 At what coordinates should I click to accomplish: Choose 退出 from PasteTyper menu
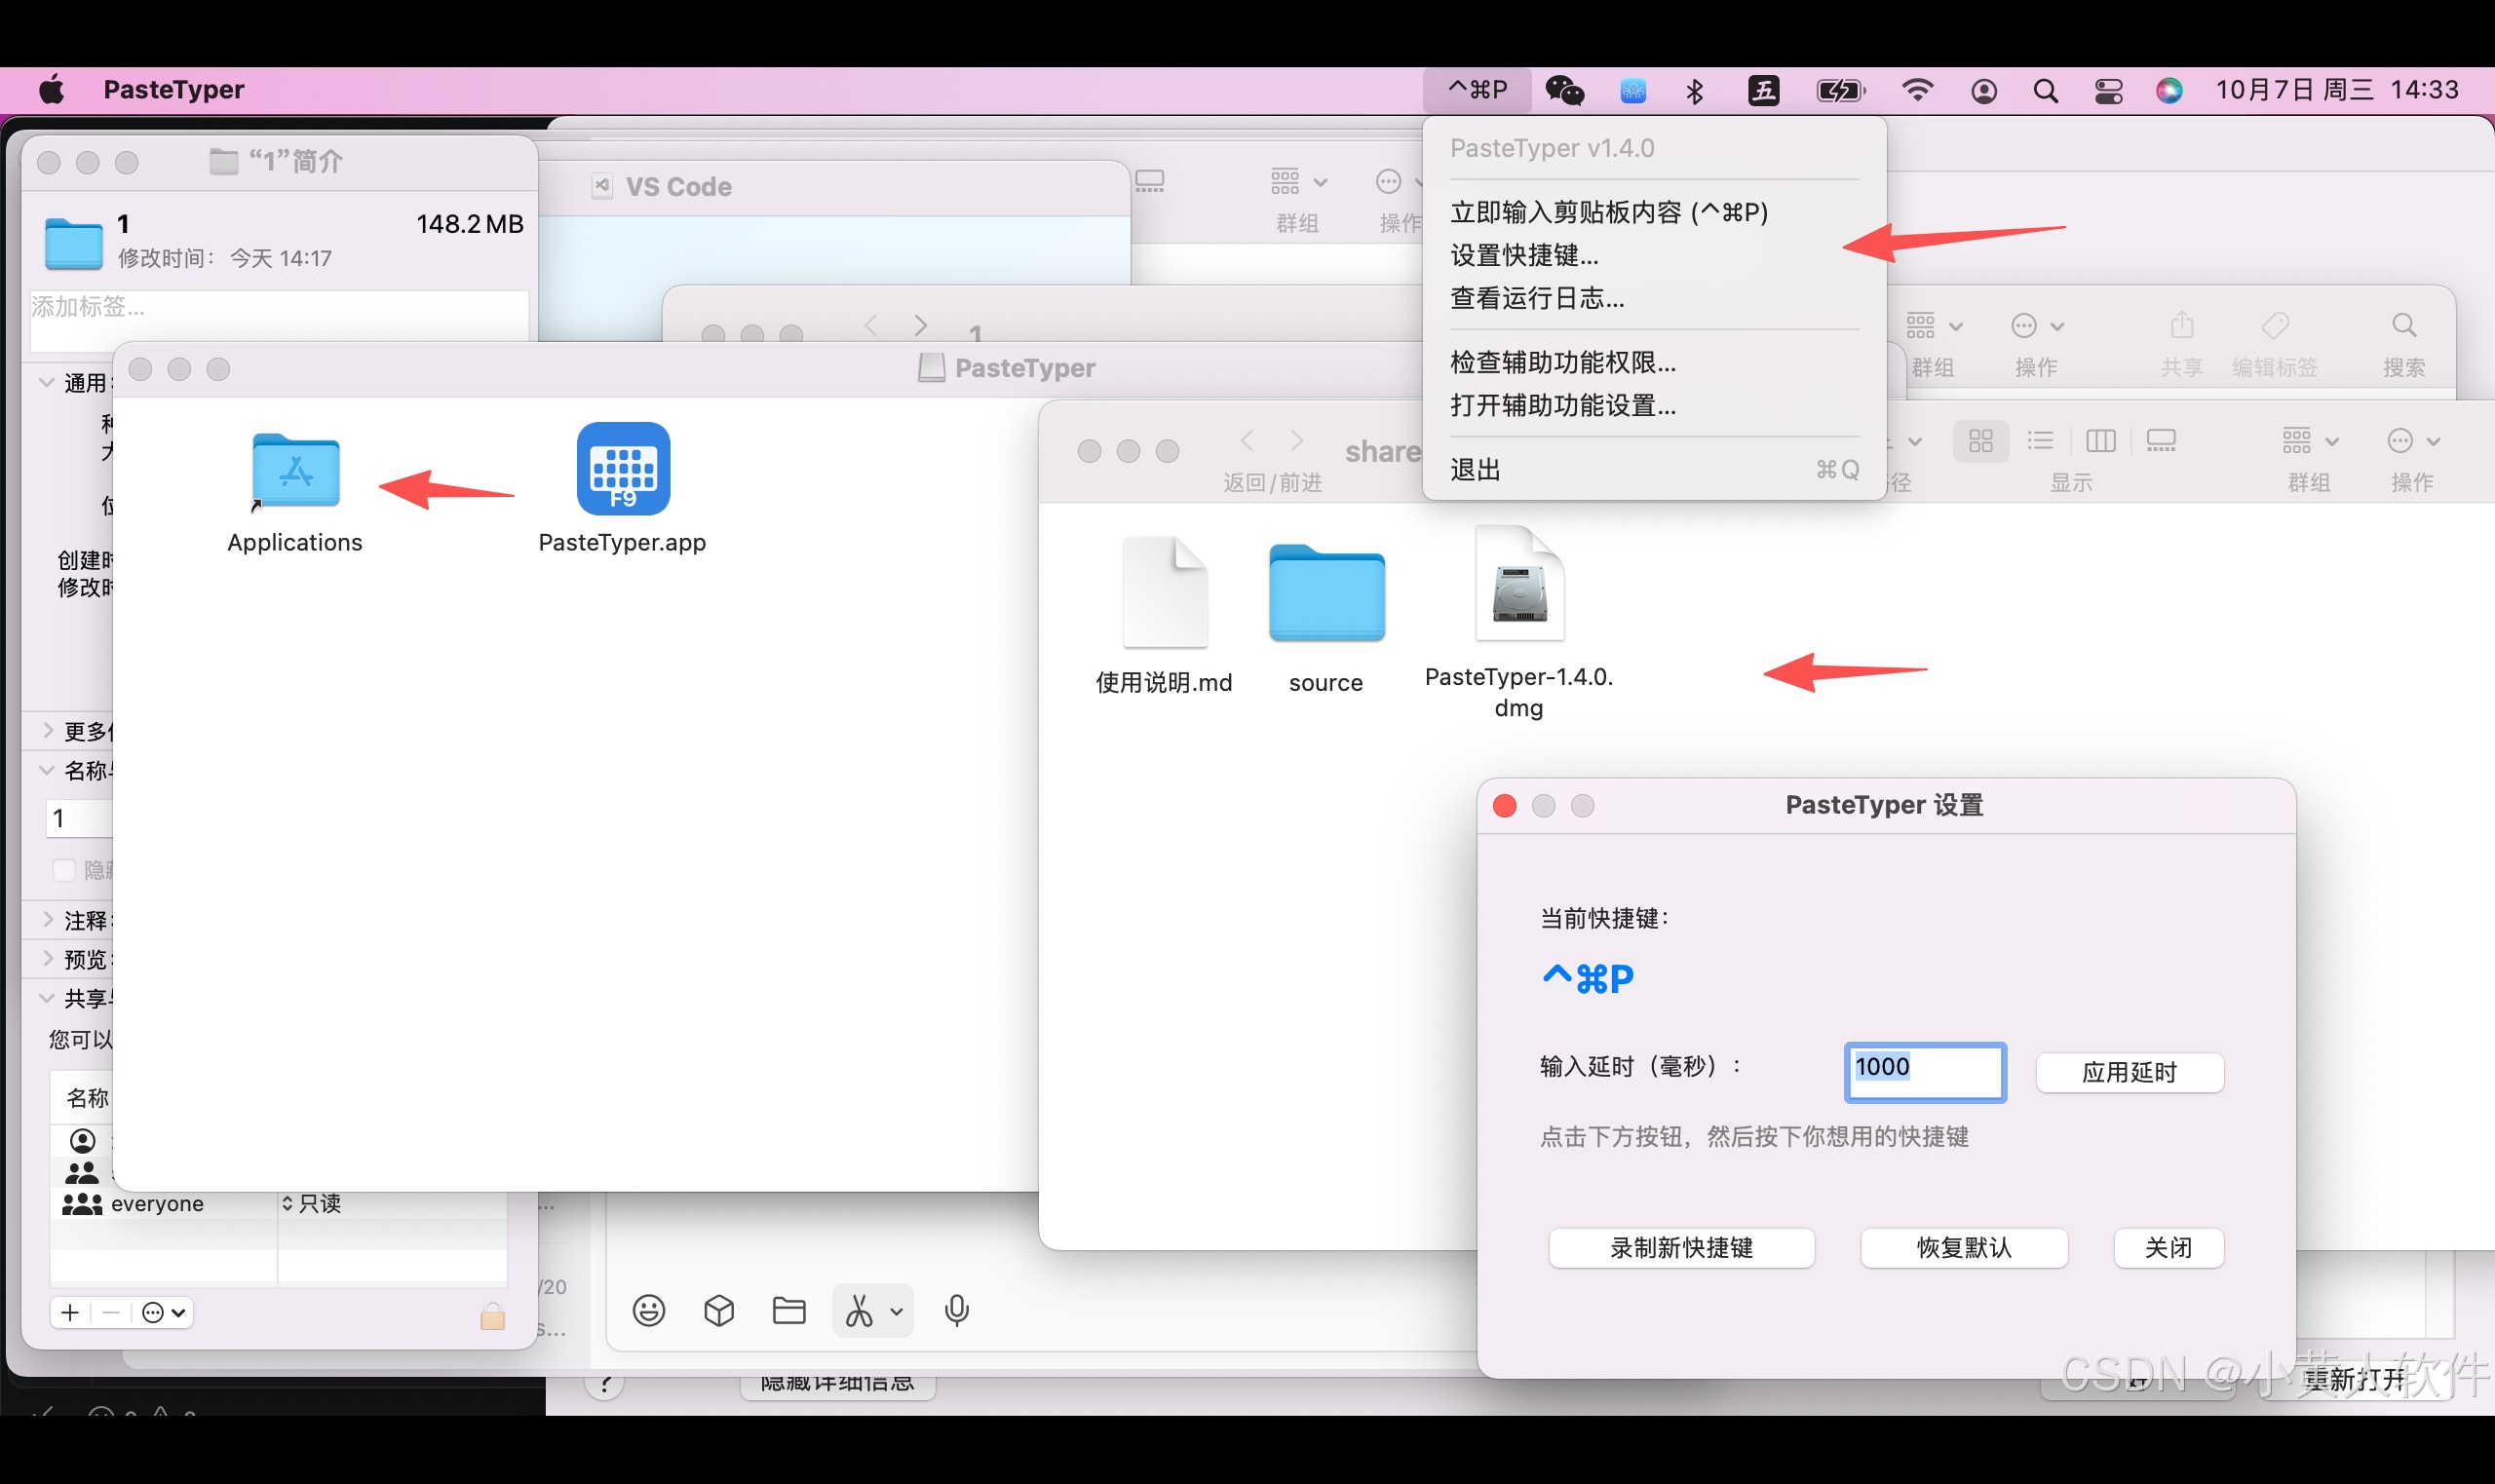coord(1654,470)
